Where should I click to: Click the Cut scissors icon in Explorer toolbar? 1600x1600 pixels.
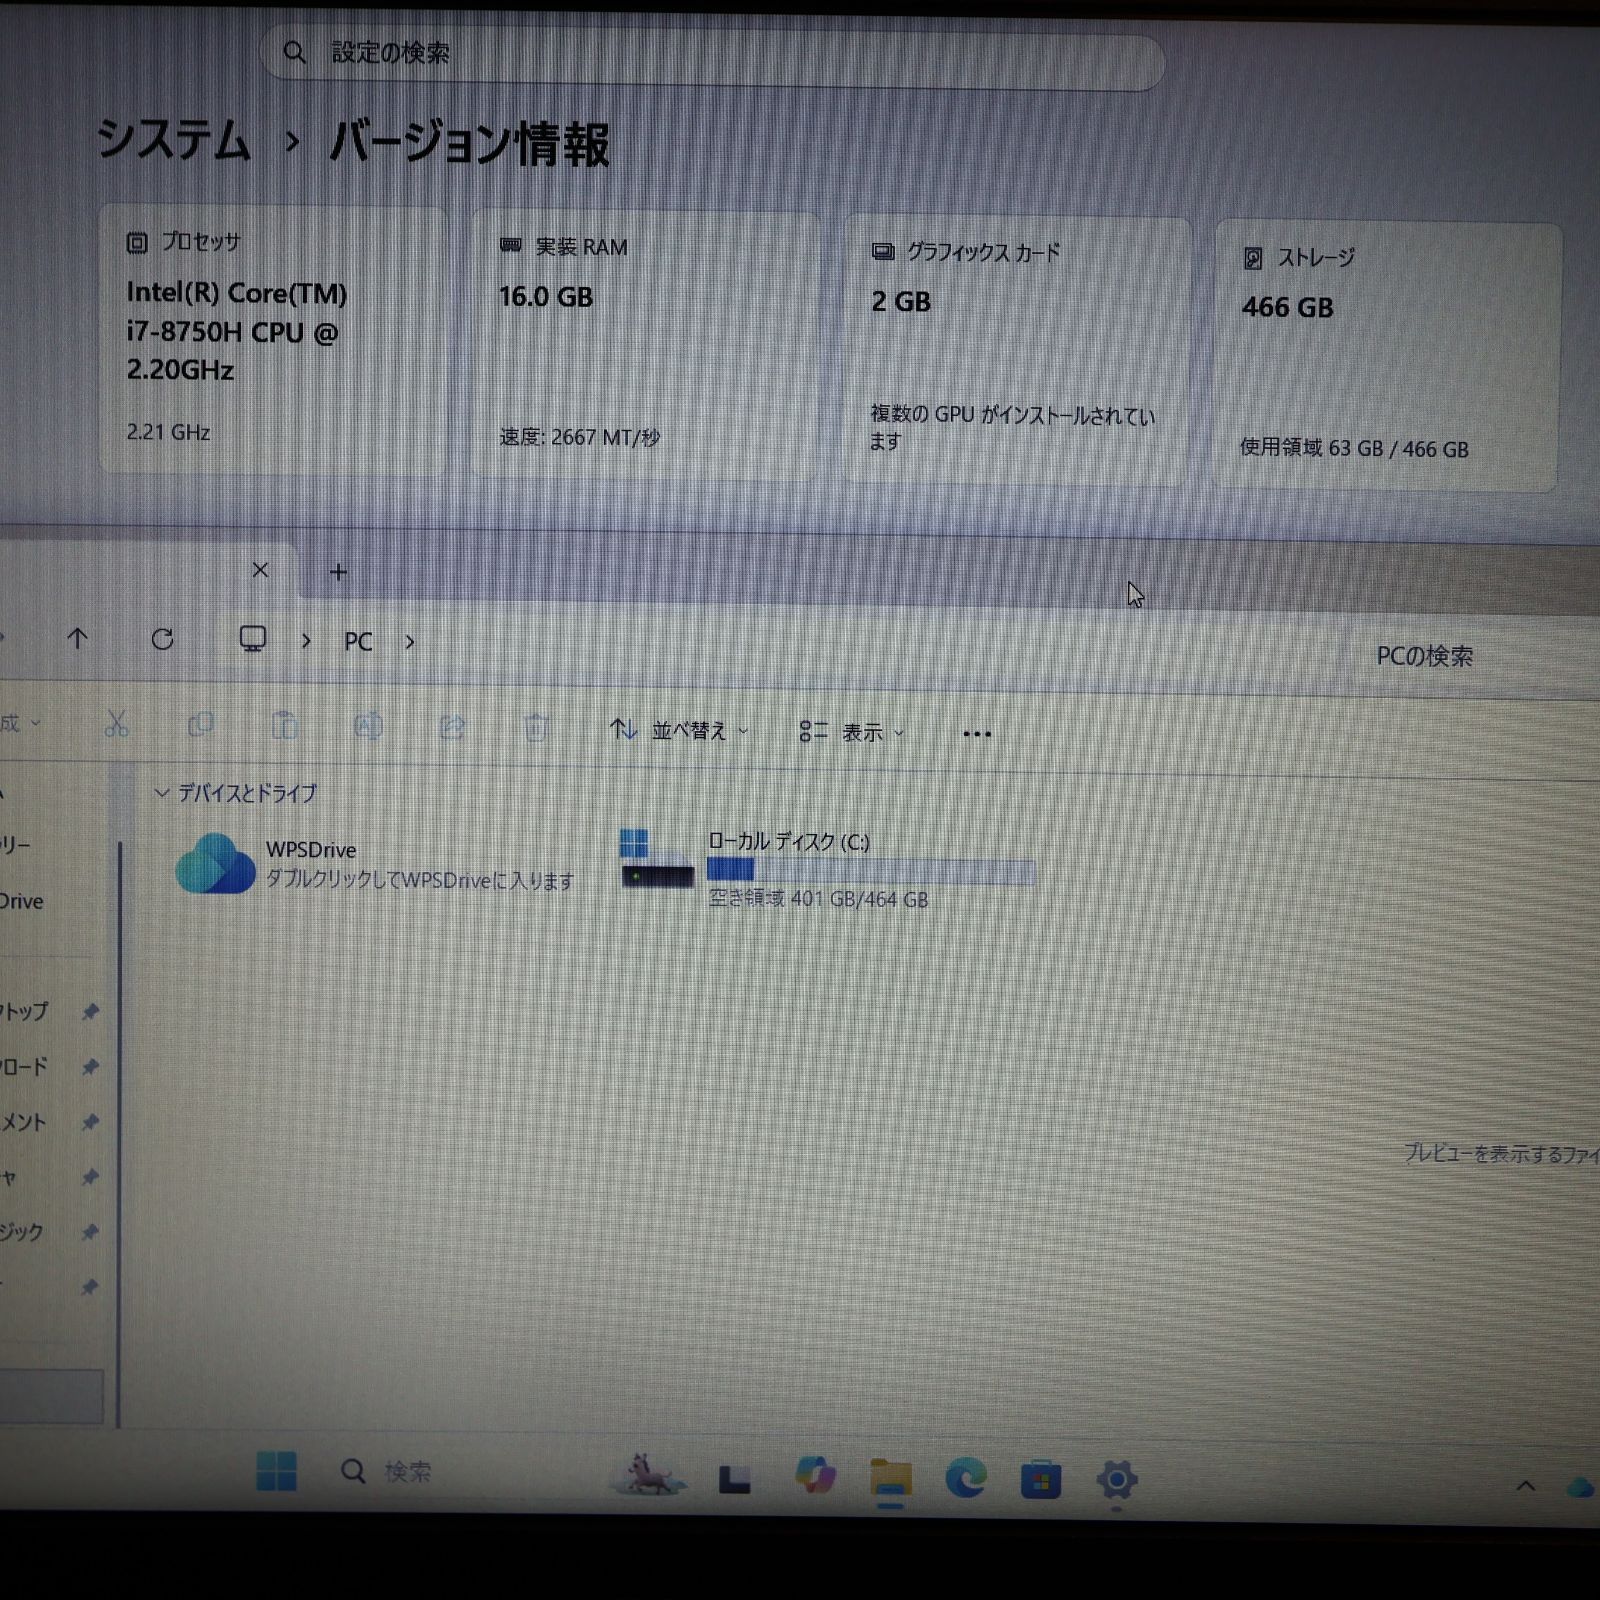coord(116,723)
